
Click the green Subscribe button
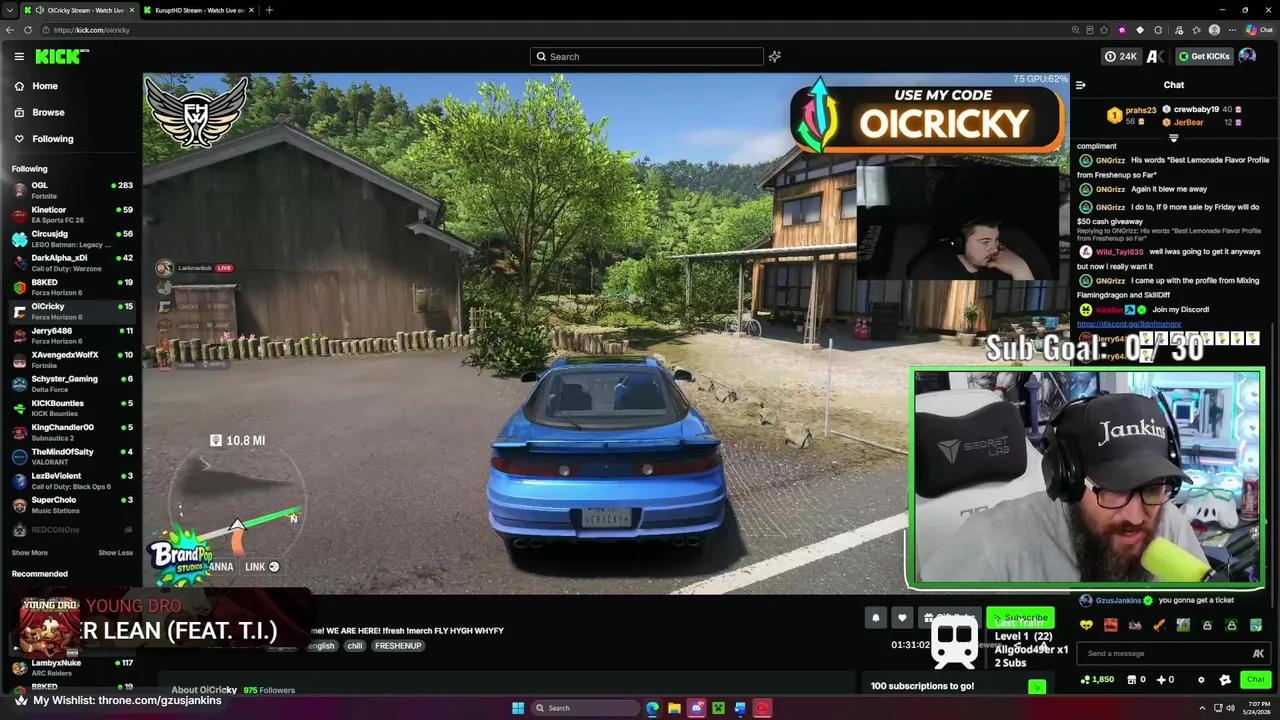(1020, 618)
